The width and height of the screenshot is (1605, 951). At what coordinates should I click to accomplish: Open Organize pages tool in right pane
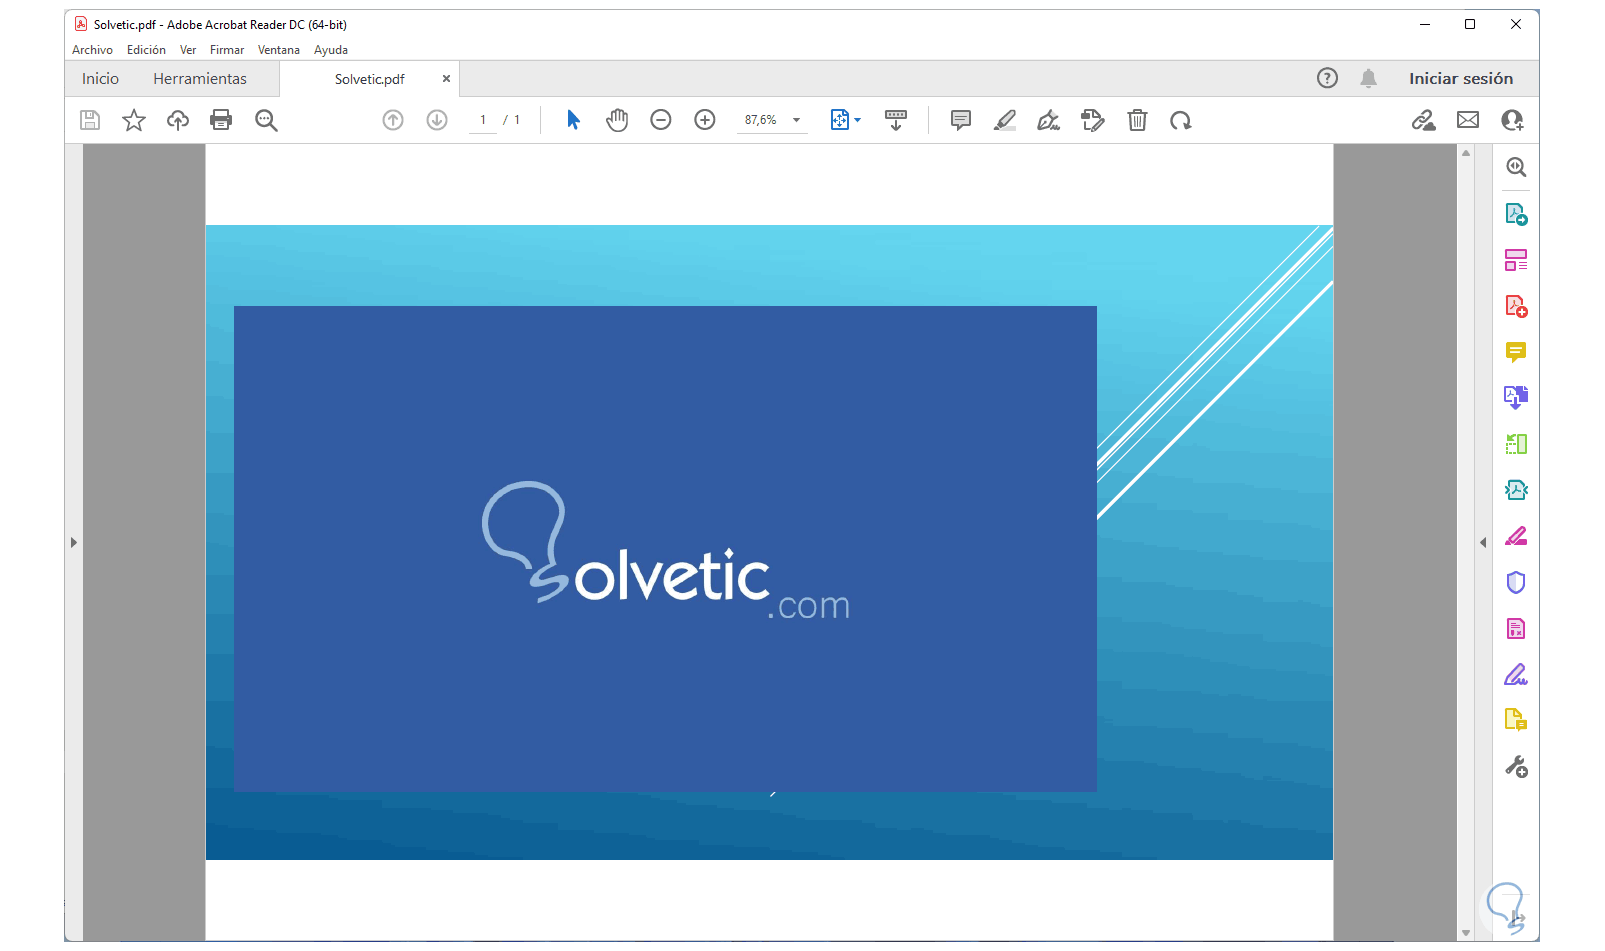click(x=1516, y=260)
